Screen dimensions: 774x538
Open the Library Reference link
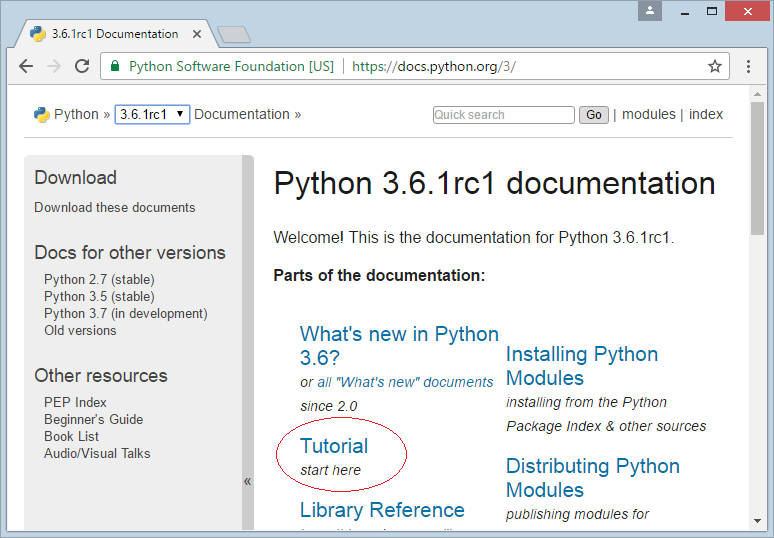coord(382,510)
